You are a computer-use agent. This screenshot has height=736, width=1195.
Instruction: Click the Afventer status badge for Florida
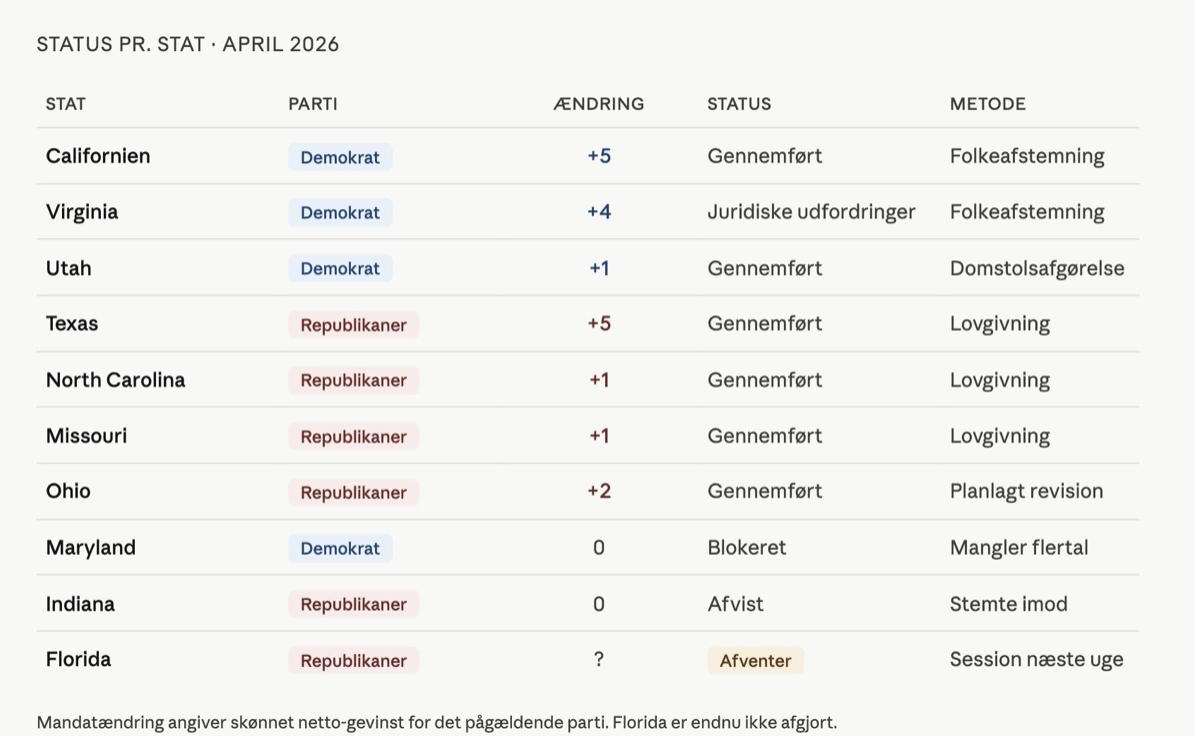(755, 661)
